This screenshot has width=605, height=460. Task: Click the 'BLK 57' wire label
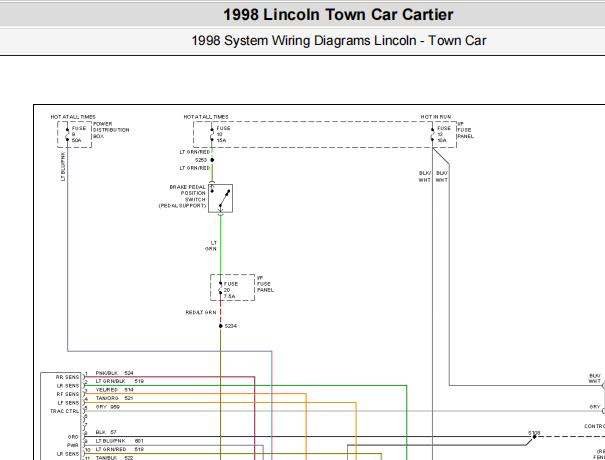106,432
